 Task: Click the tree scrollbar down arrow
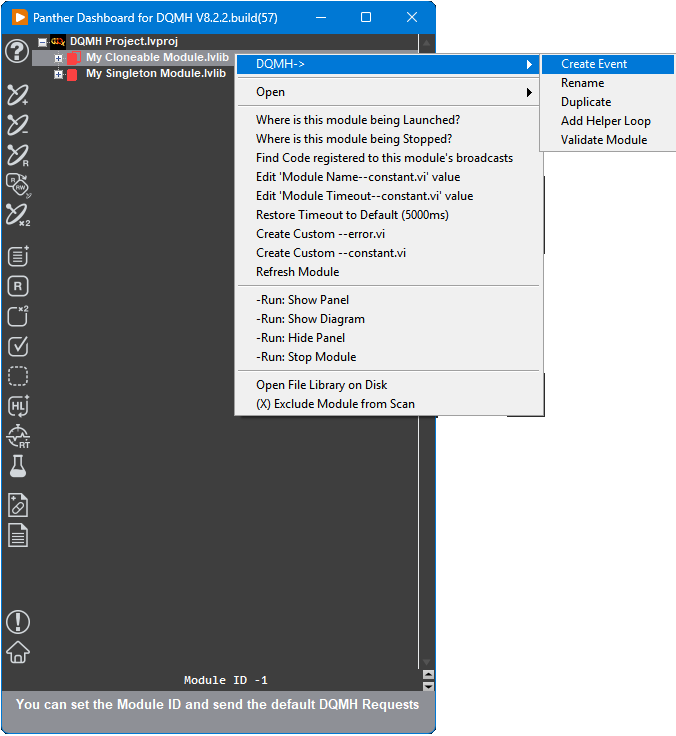(426, 662)
